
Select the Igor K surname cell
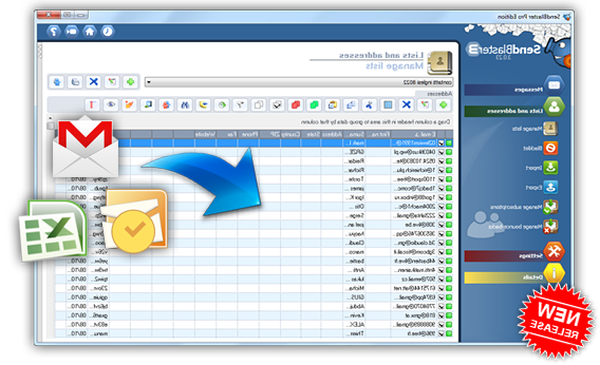tap(354, 197)
